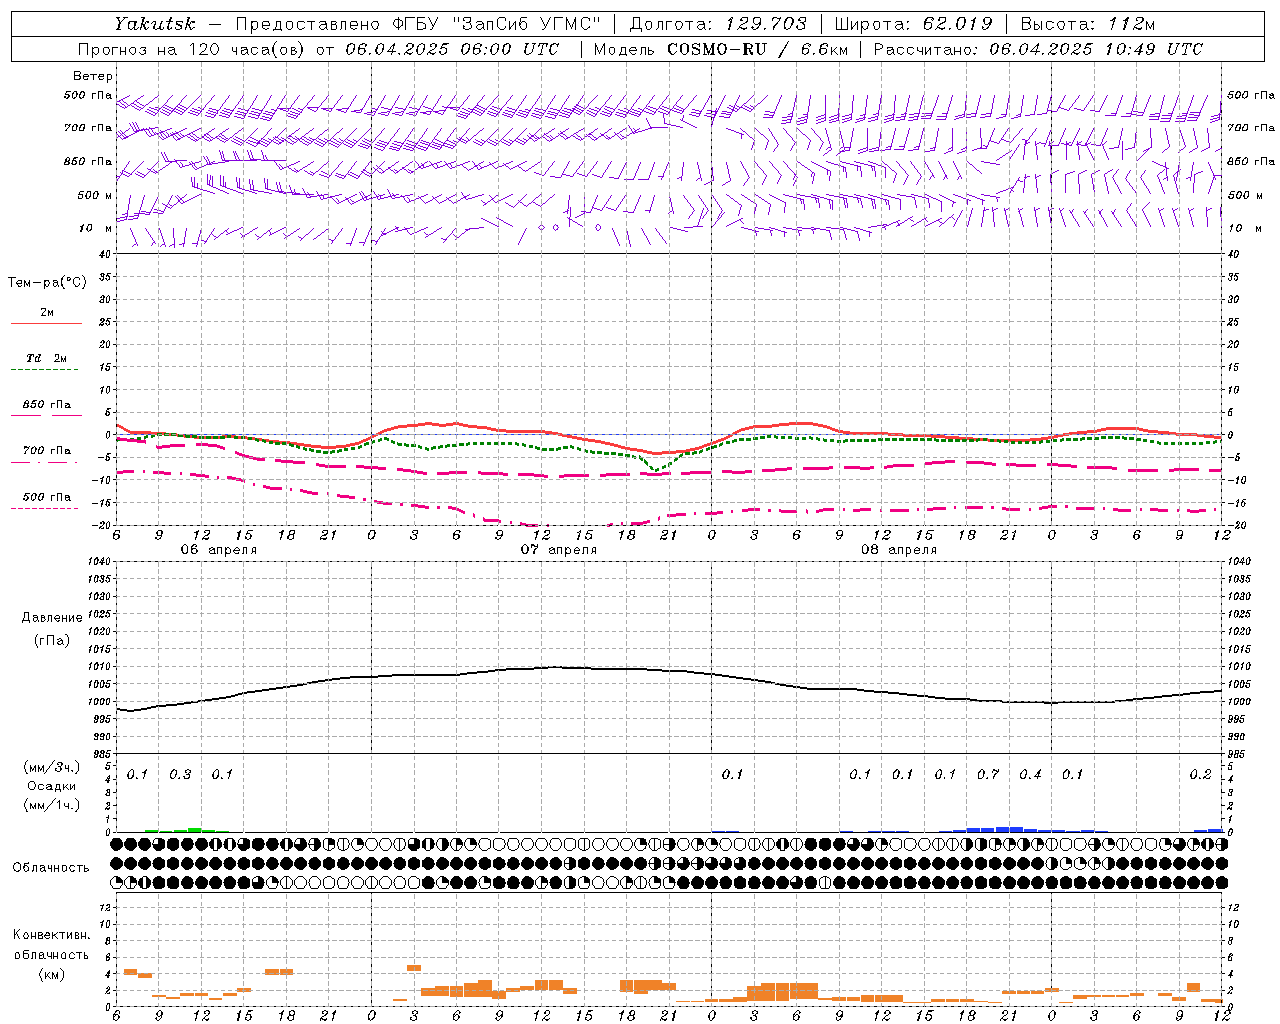Select the provider text ФГБУ "ЗапСиб УГМС"
This screenshot has width=1280, height=1024.
[x=499, y=23]
